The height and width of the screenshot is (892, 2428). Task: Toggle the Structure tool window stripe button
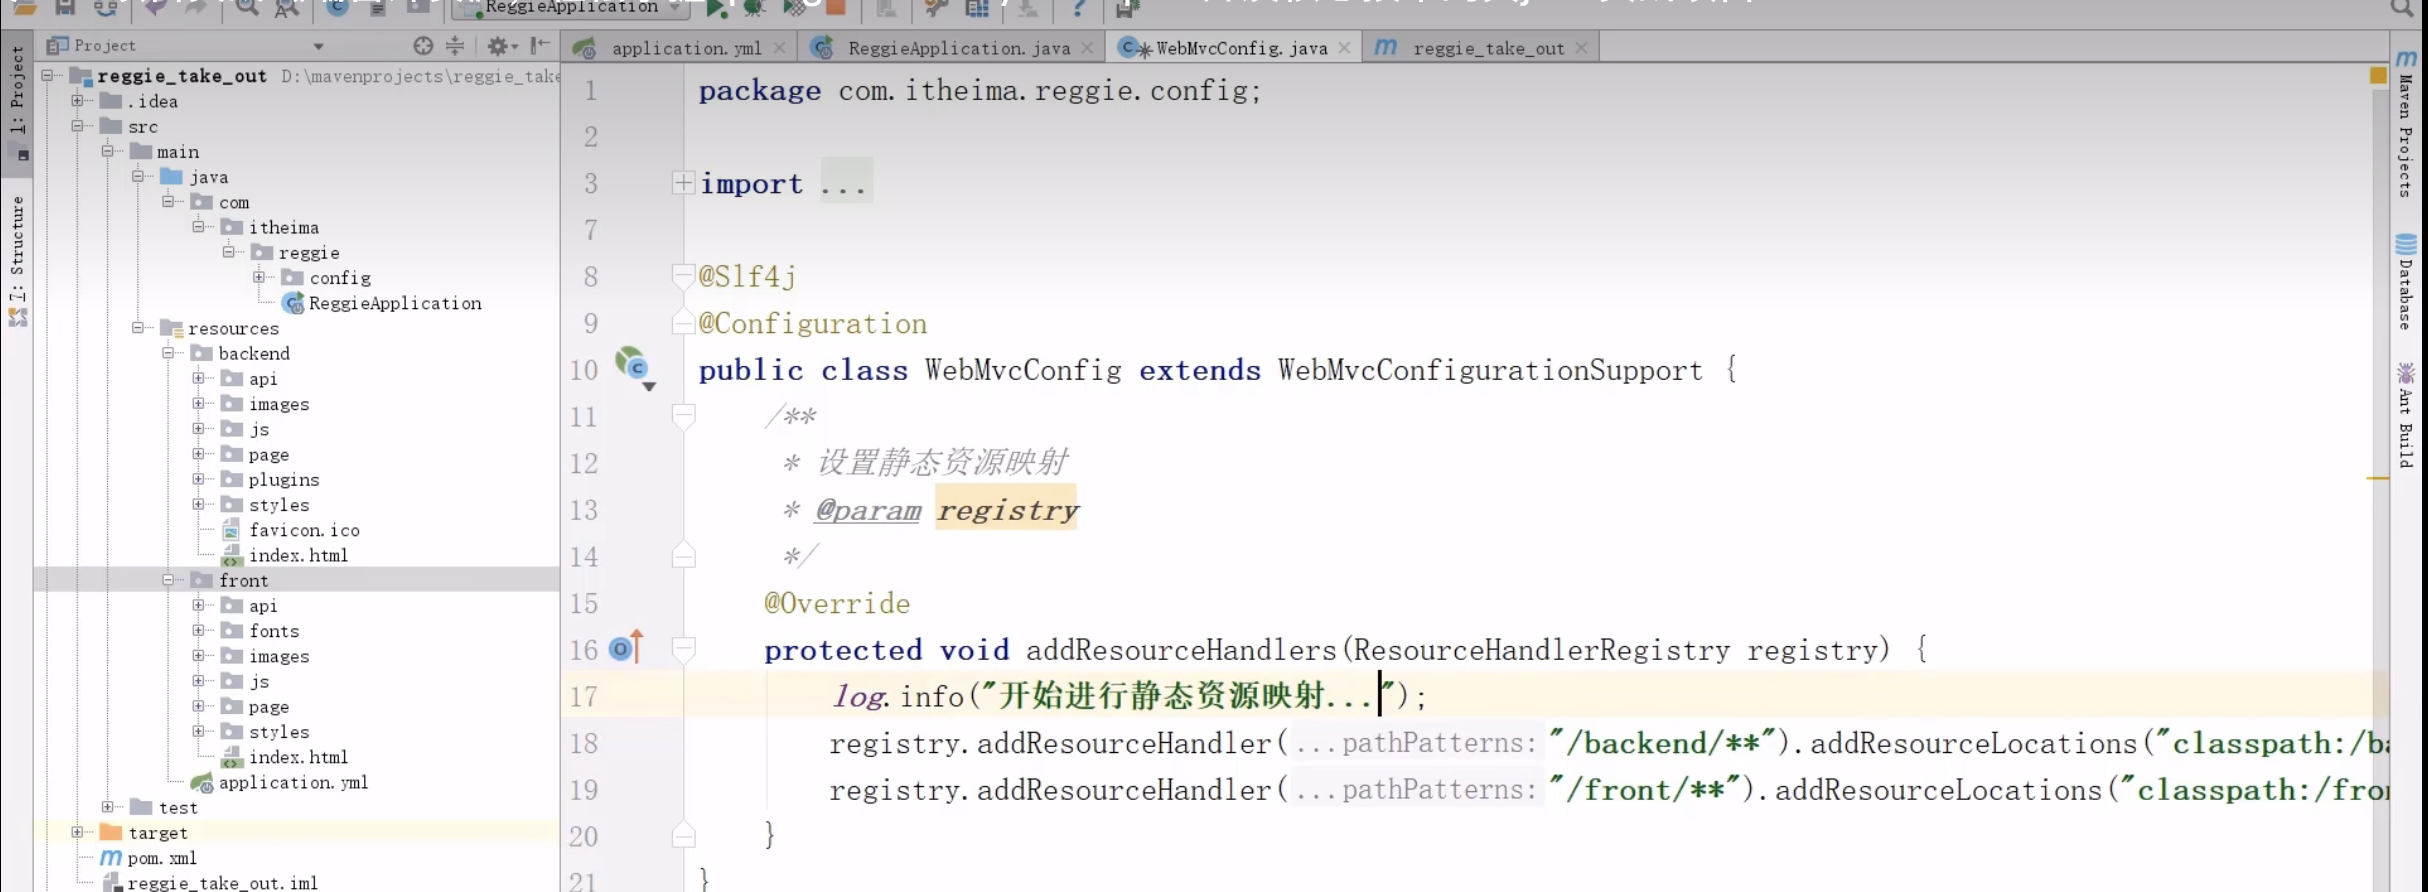17,260
